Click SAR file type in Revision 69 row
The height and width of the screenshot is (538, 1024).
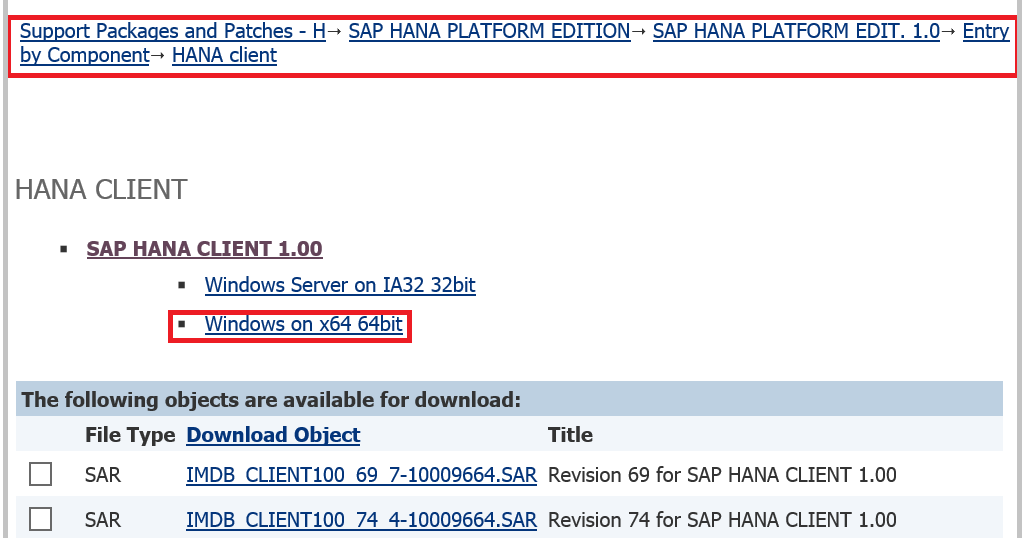tap(103, 475)
